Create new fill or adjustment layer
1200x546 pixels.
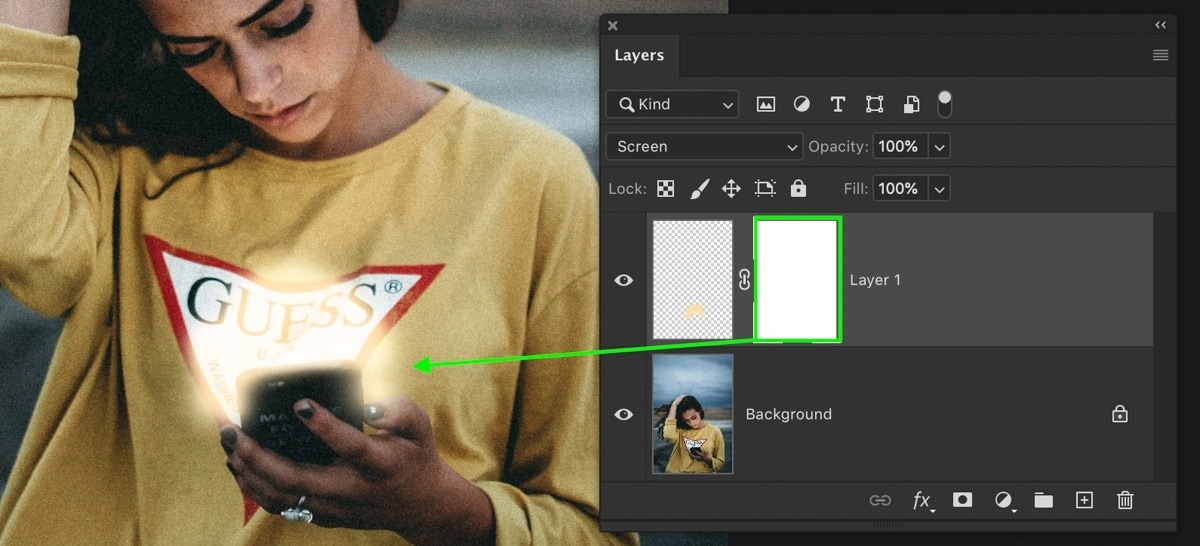[x=1003, y=500]
